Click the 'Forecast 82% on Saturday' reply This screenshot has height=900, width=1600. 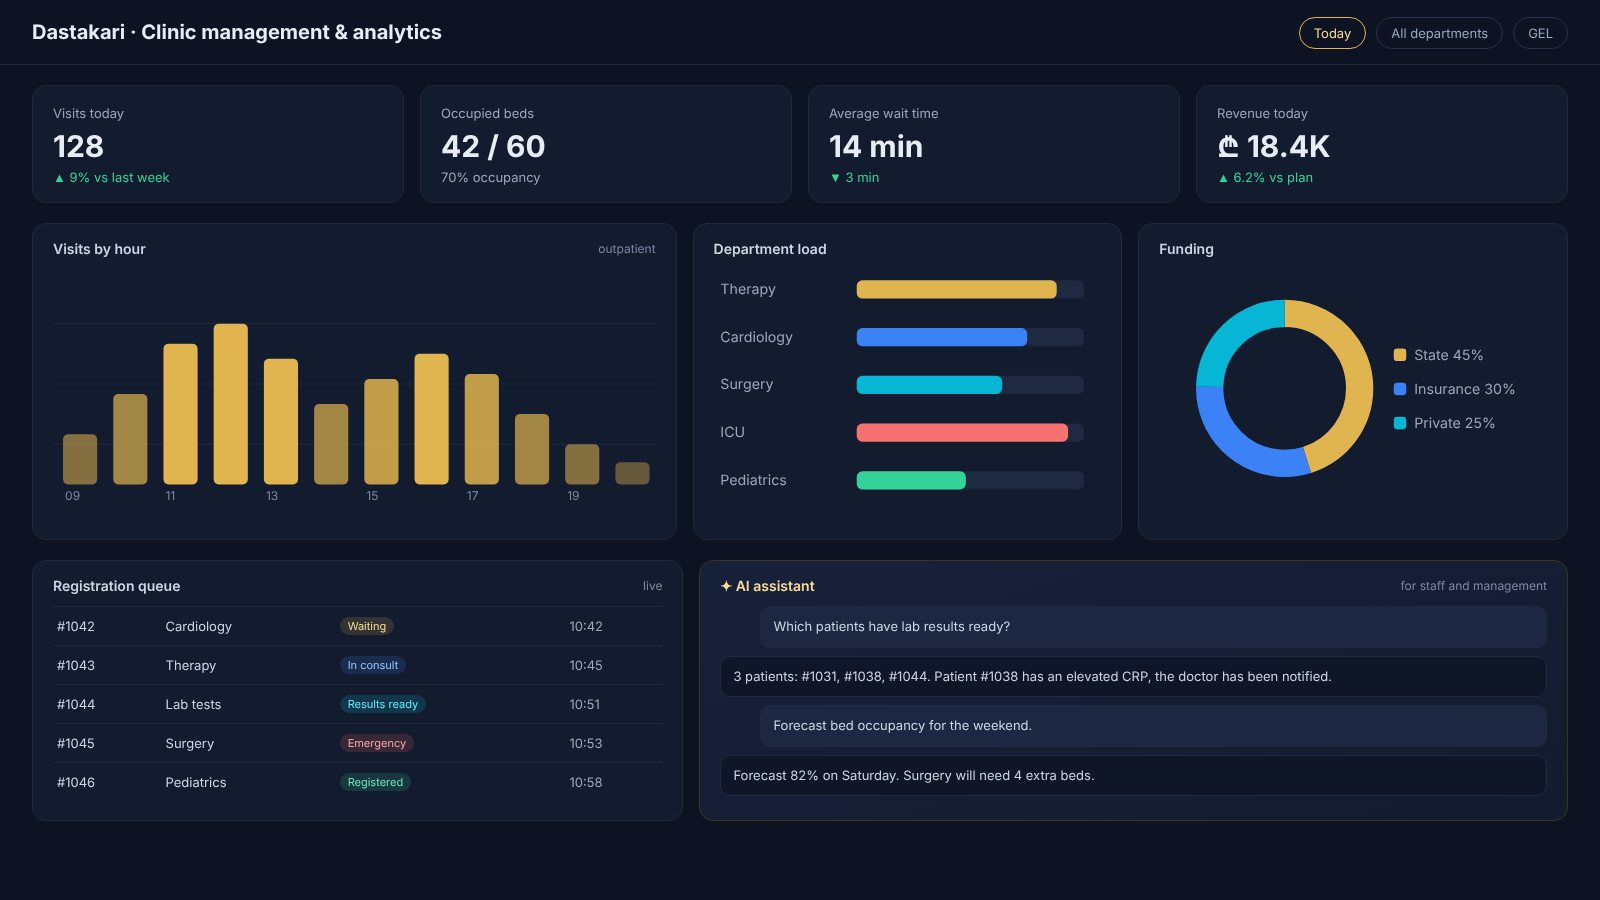(x=1133, y=776)
